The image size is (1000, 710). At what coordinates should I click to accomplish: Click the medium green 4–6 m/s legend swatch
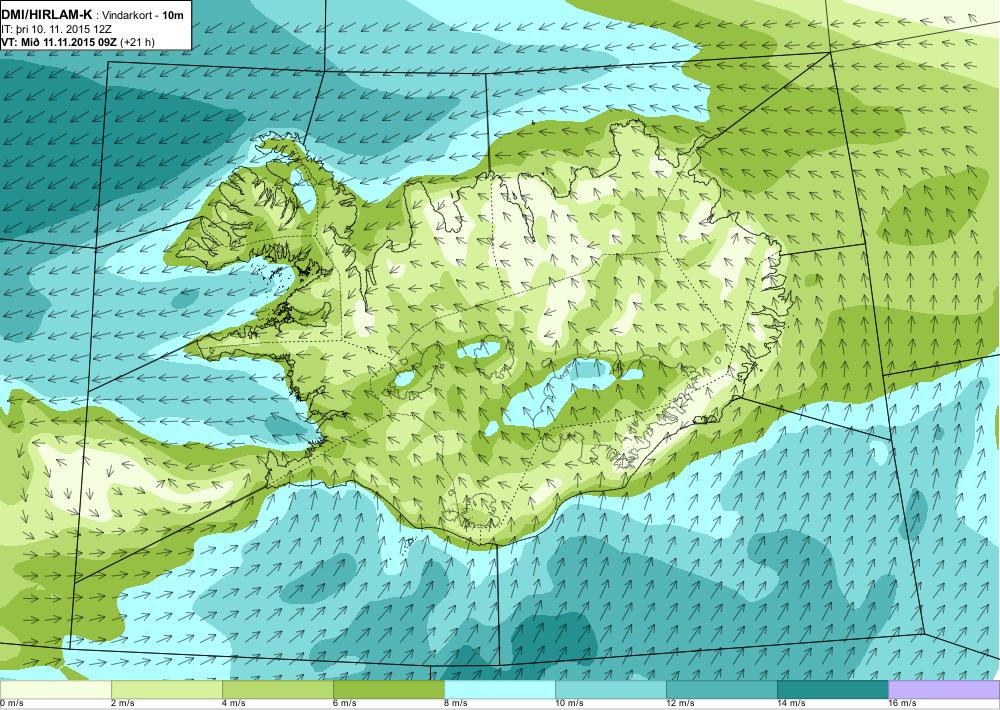(278, 690)
